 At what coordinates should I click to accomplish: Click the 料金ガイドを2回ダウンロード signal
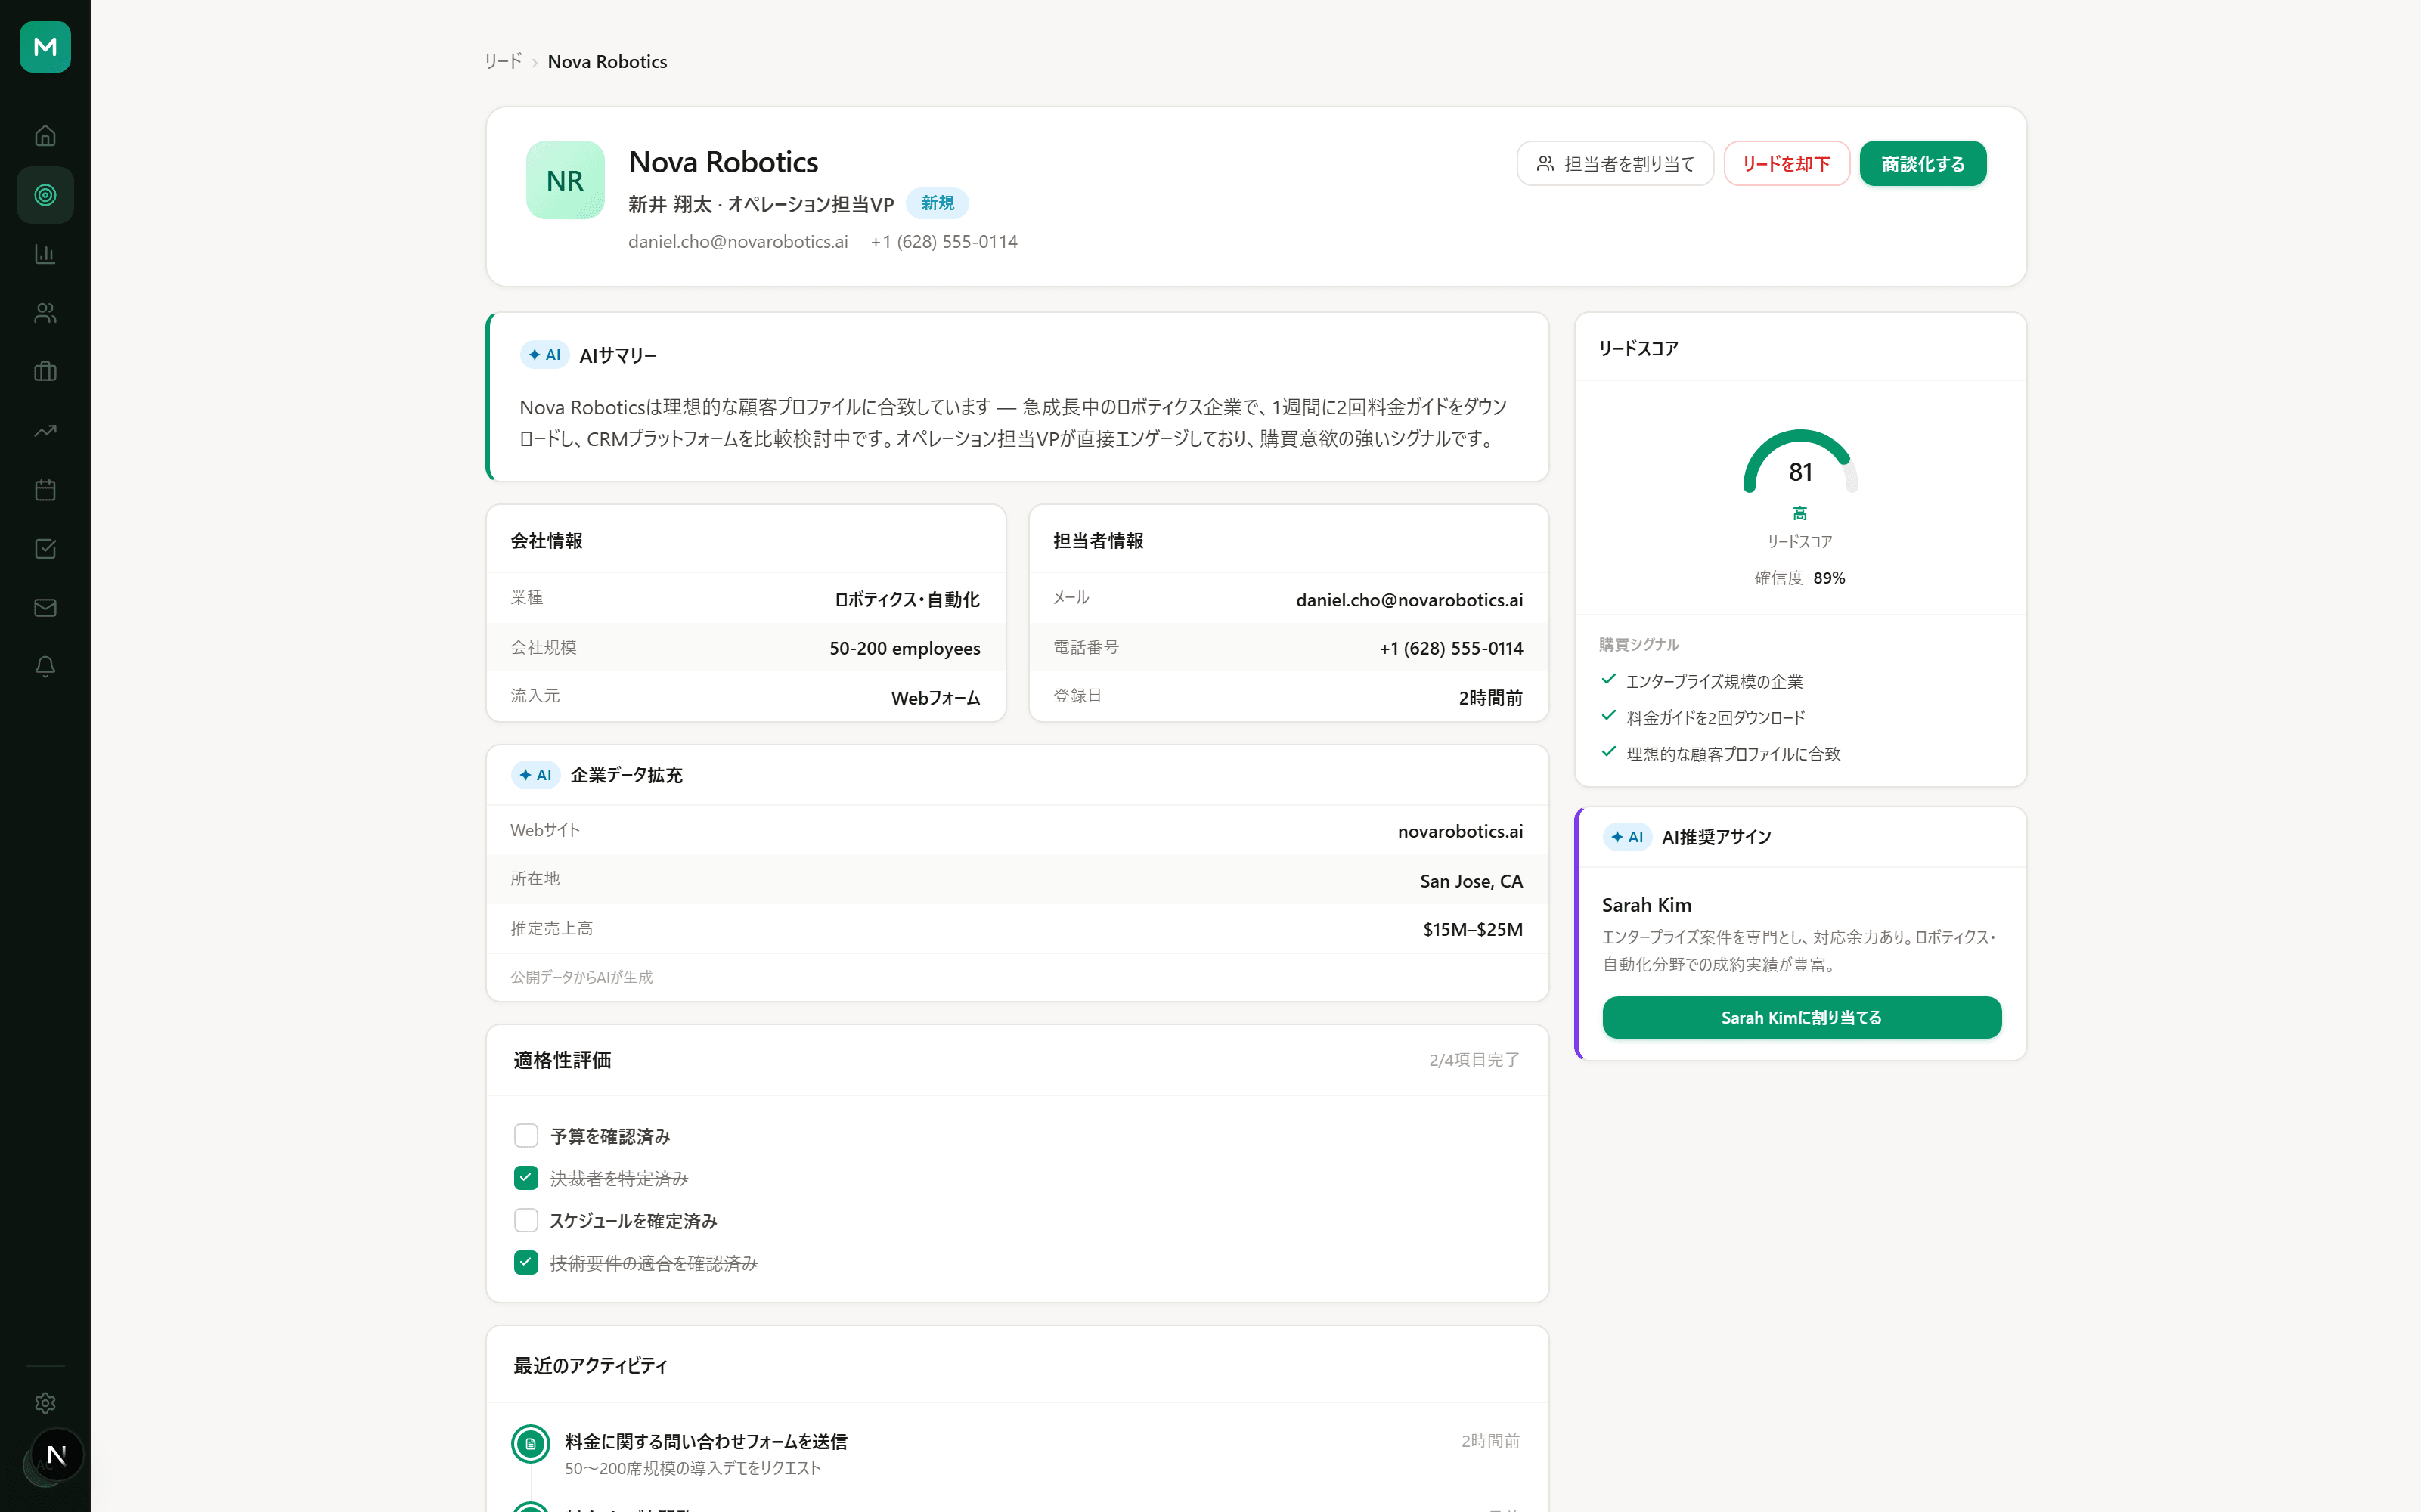tap(1715, 718)
